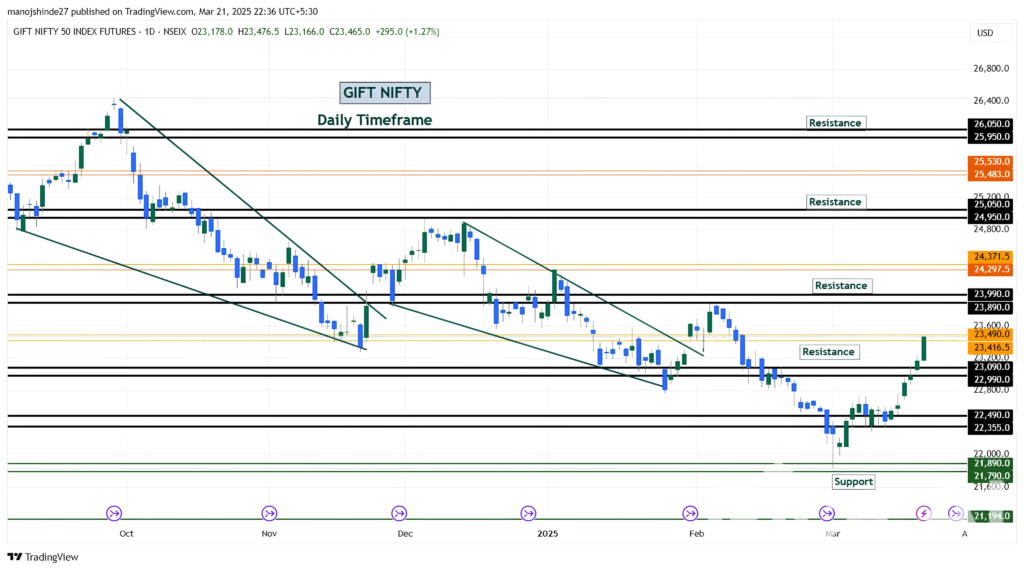1024x570 pixels.
Task: Click the orange 23,416.5 price label
Action: click(991, 347)
